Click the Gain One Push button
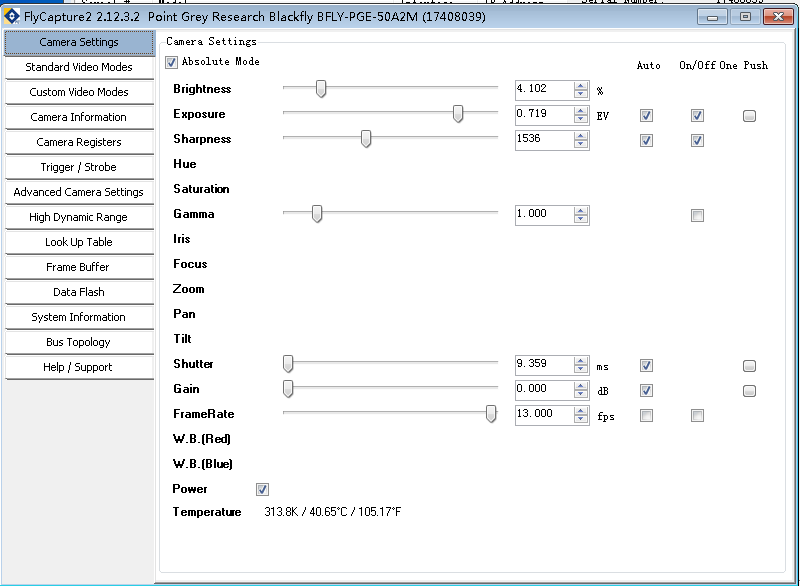Viewport: 800px width, 586px height. pos(749,391)
